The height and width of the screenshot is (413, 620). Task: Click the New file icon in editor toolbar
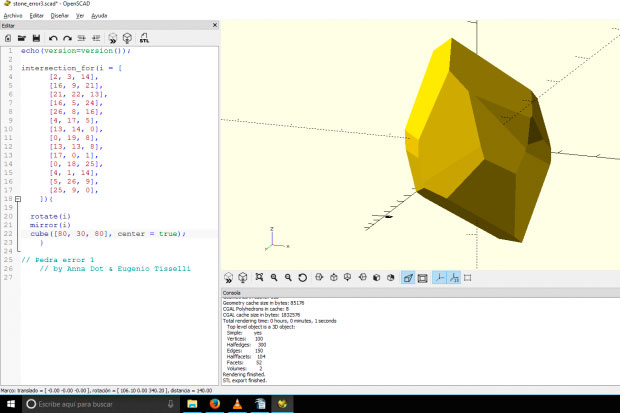pos(8,38)
